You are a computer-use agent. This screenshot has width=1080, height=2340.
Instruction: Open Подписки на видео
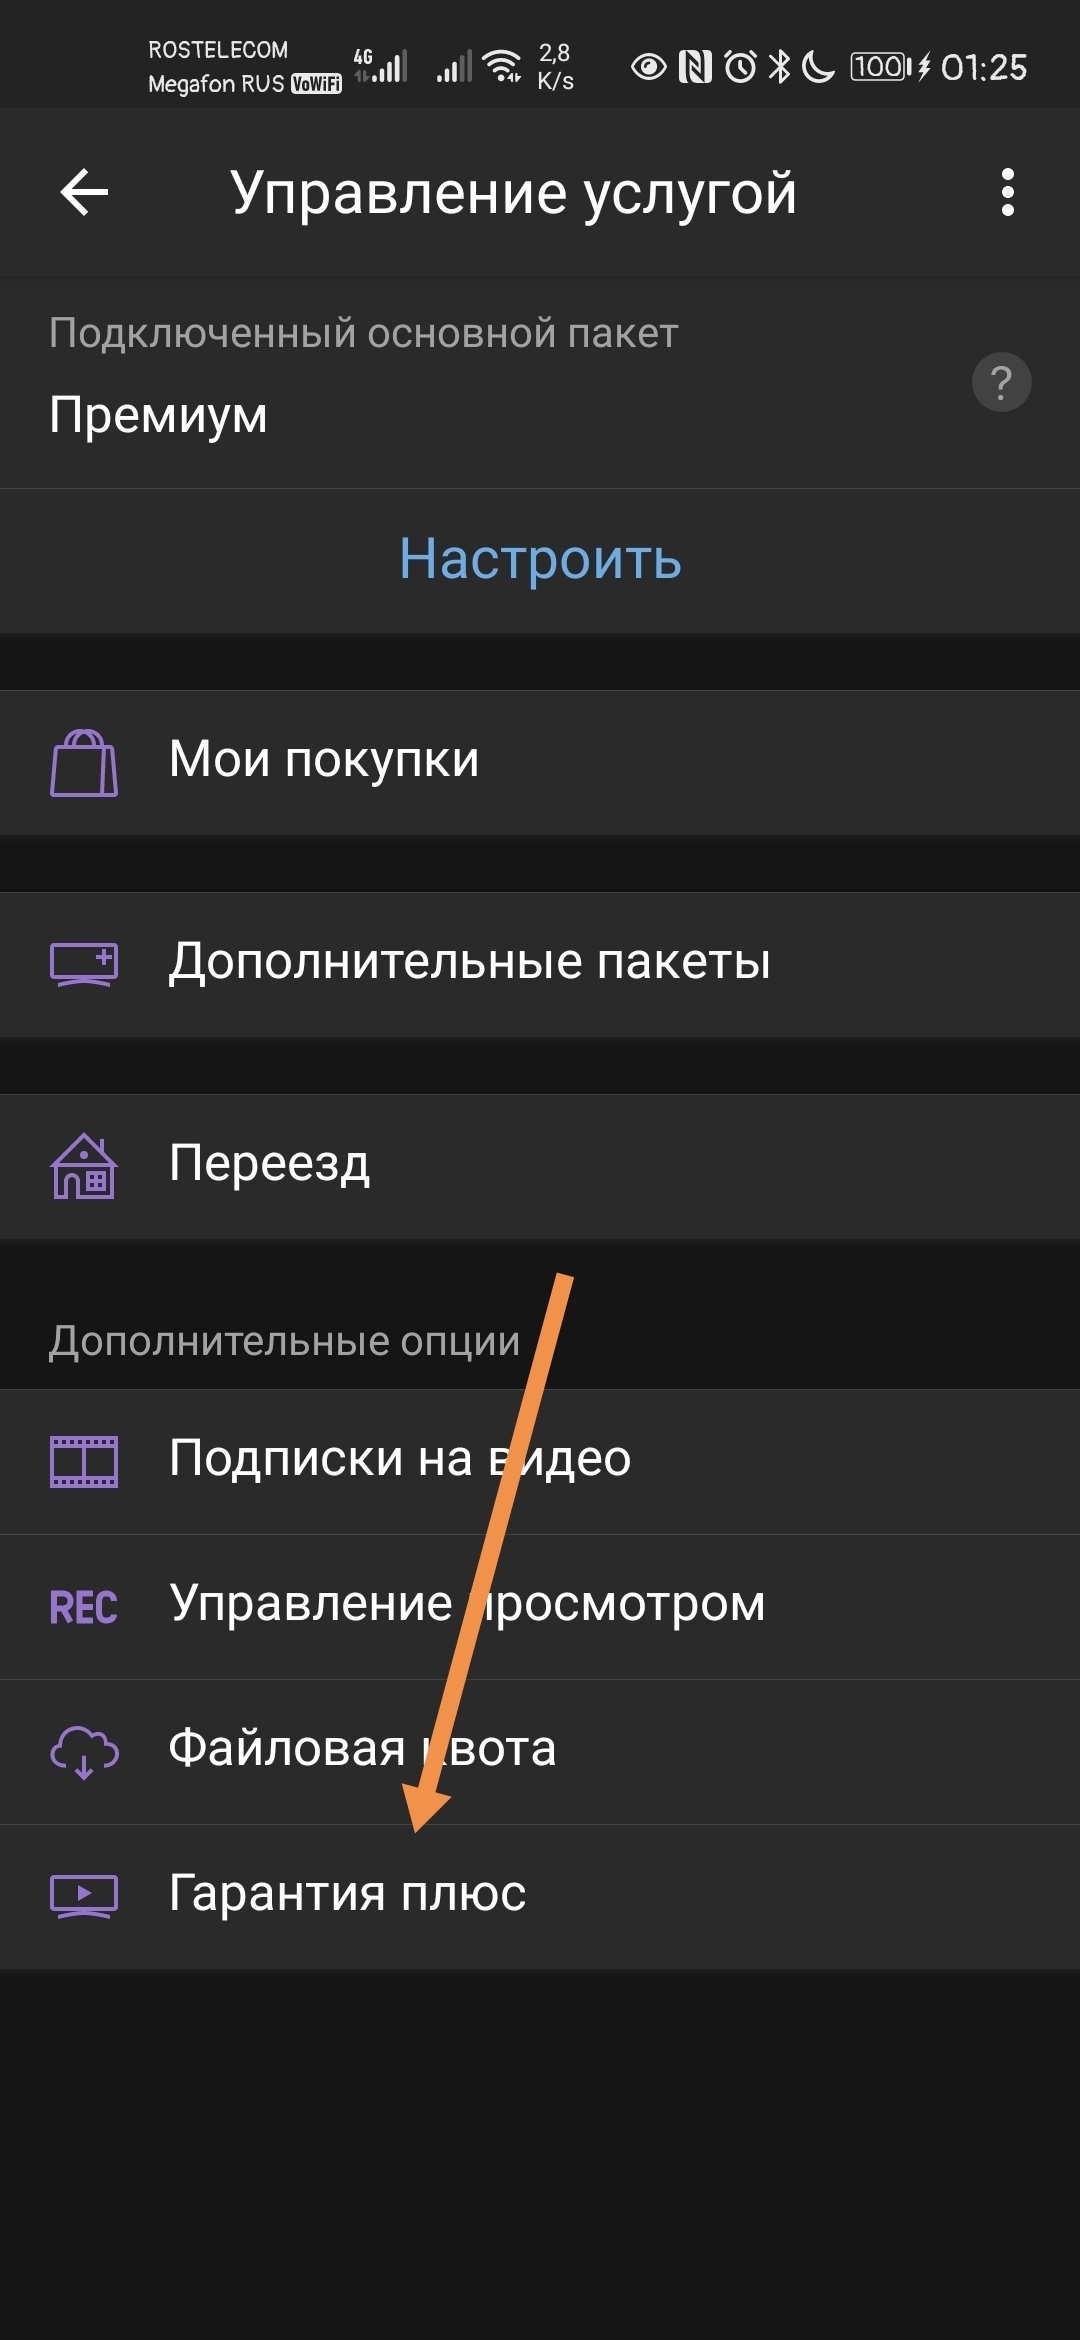tap(540, 1462)
